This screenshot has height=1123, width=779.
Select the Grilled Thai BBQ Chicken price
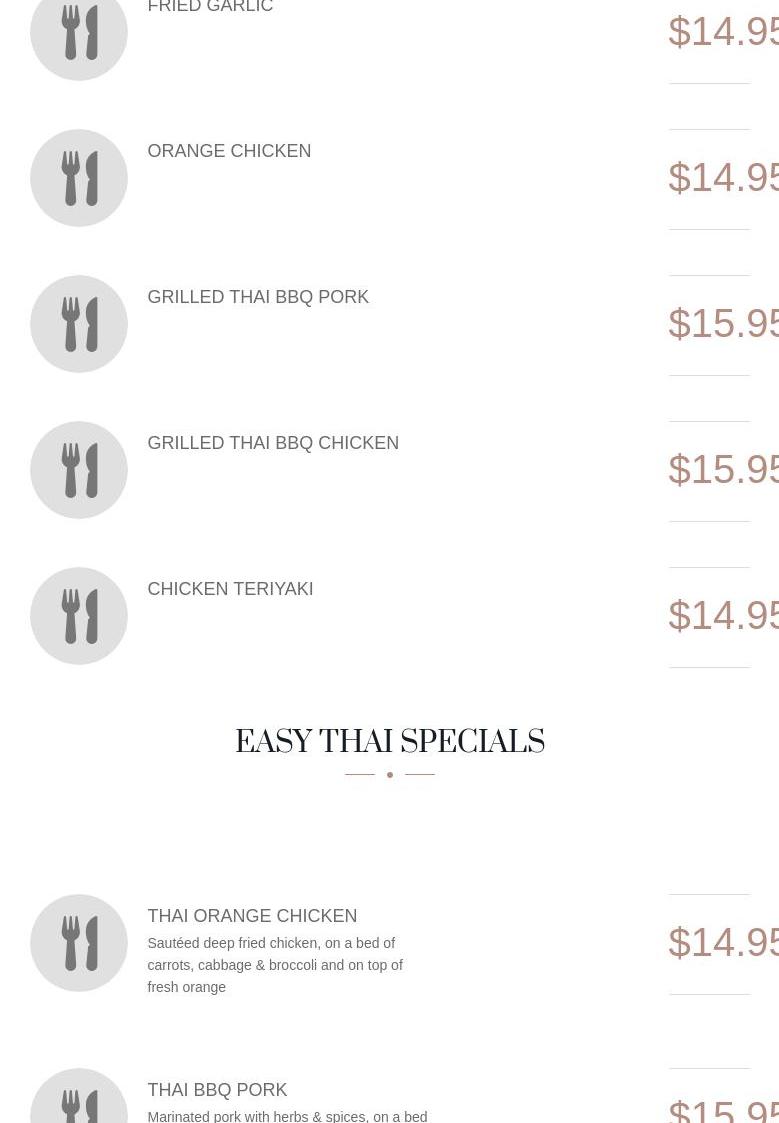(x=723, y=470)
